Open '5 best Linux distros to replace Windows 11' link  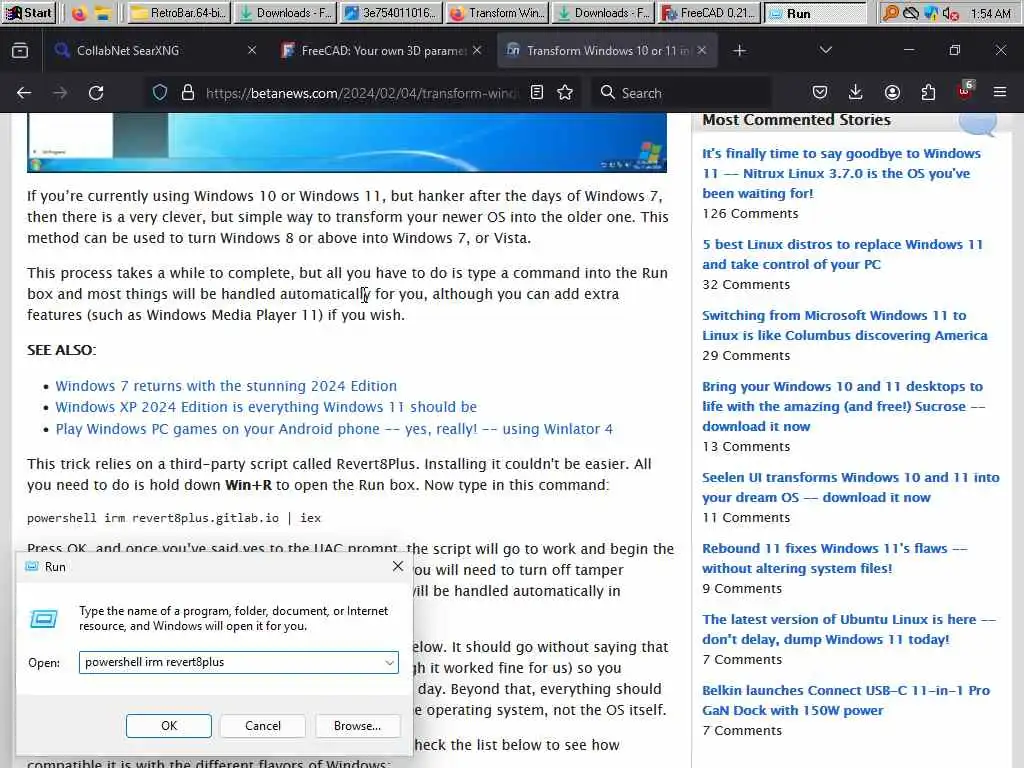click(842, 254)
